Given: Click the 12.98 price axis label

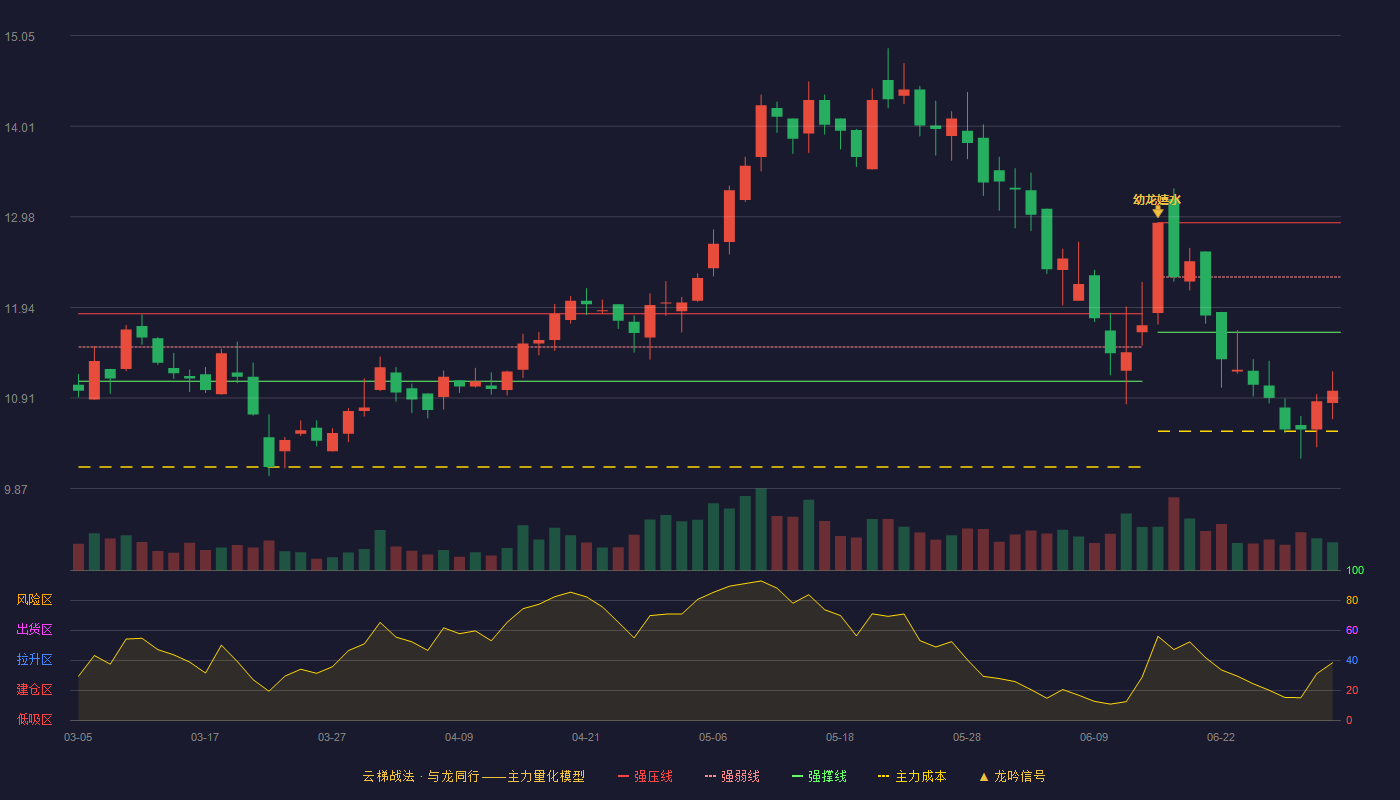Looking at the screenshot, I should 19,218.
